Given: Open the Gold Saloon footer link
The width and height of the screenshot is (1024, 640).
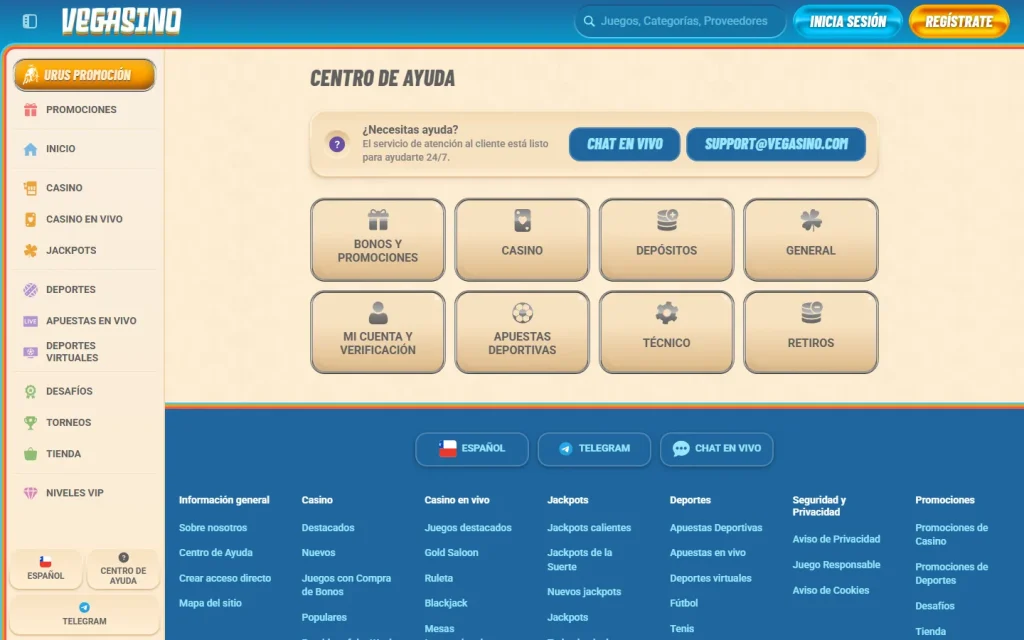Looking at the screenshot, I should point(451,552).
